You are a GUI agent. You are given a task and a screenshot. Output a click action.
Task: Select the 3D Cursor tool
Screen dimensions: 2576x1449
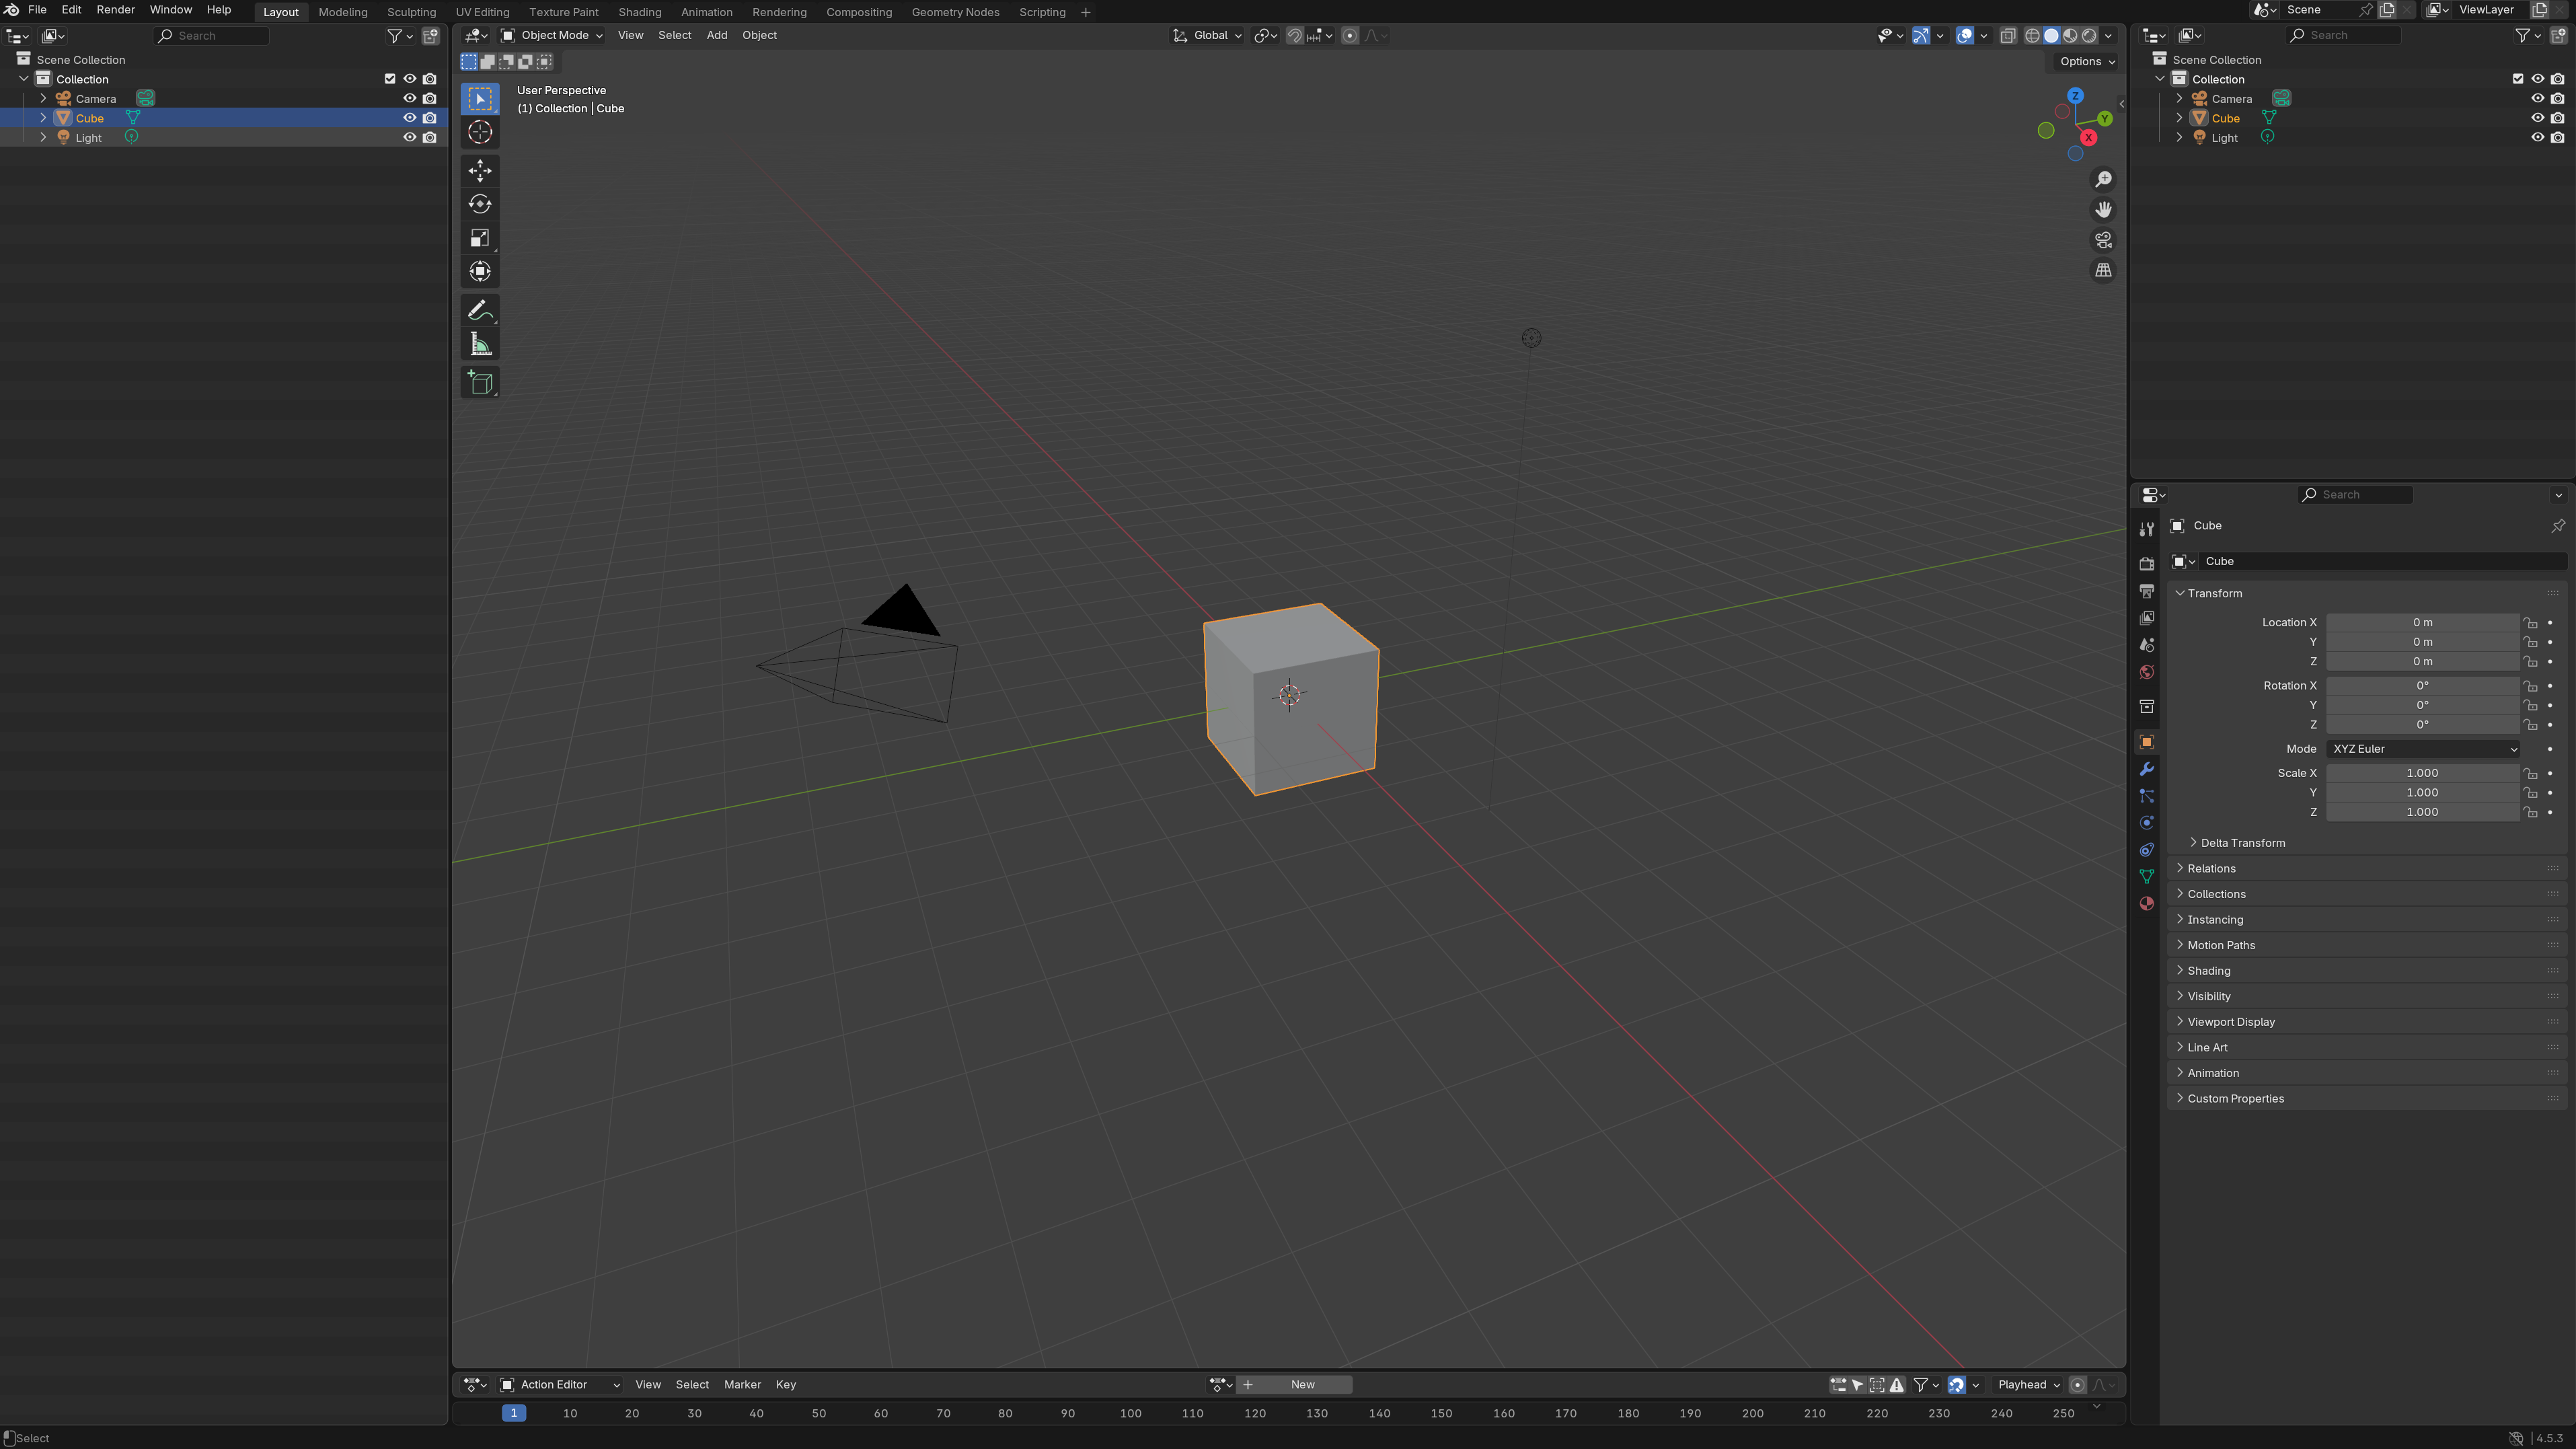480,132
